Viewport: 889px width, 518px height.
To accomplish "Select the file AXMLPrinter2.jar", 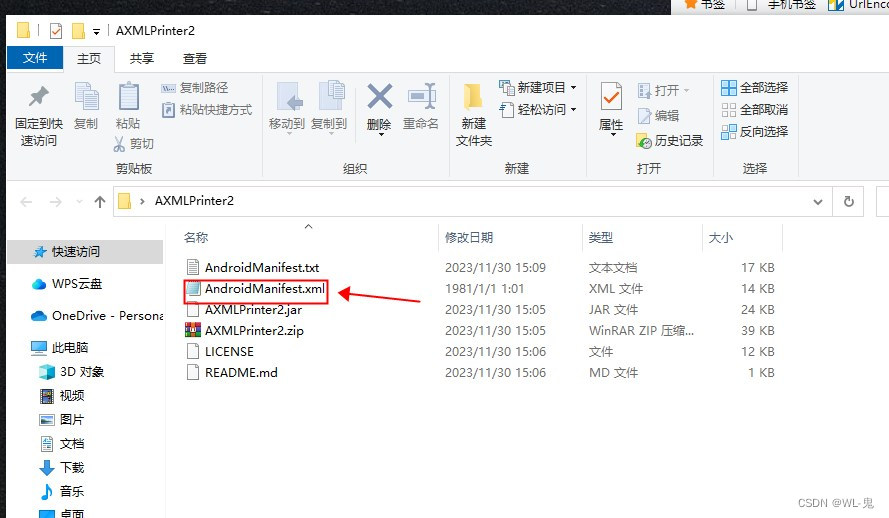I will (253, 309).
